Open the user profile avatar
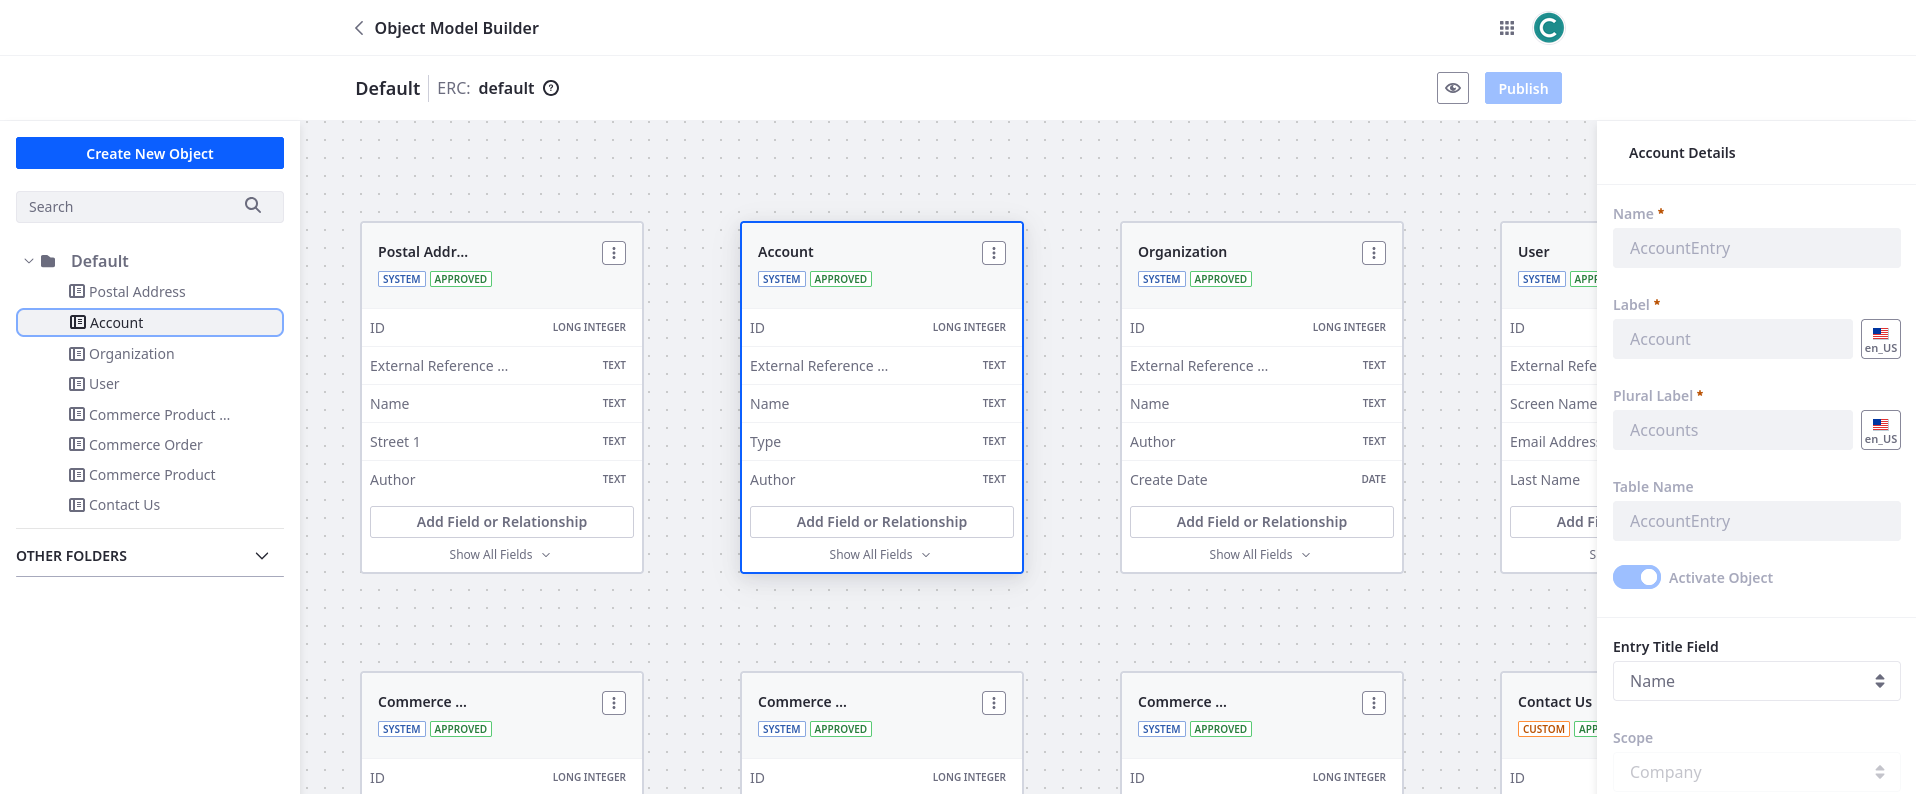 pyautogui.click(x=1548, y=28)
